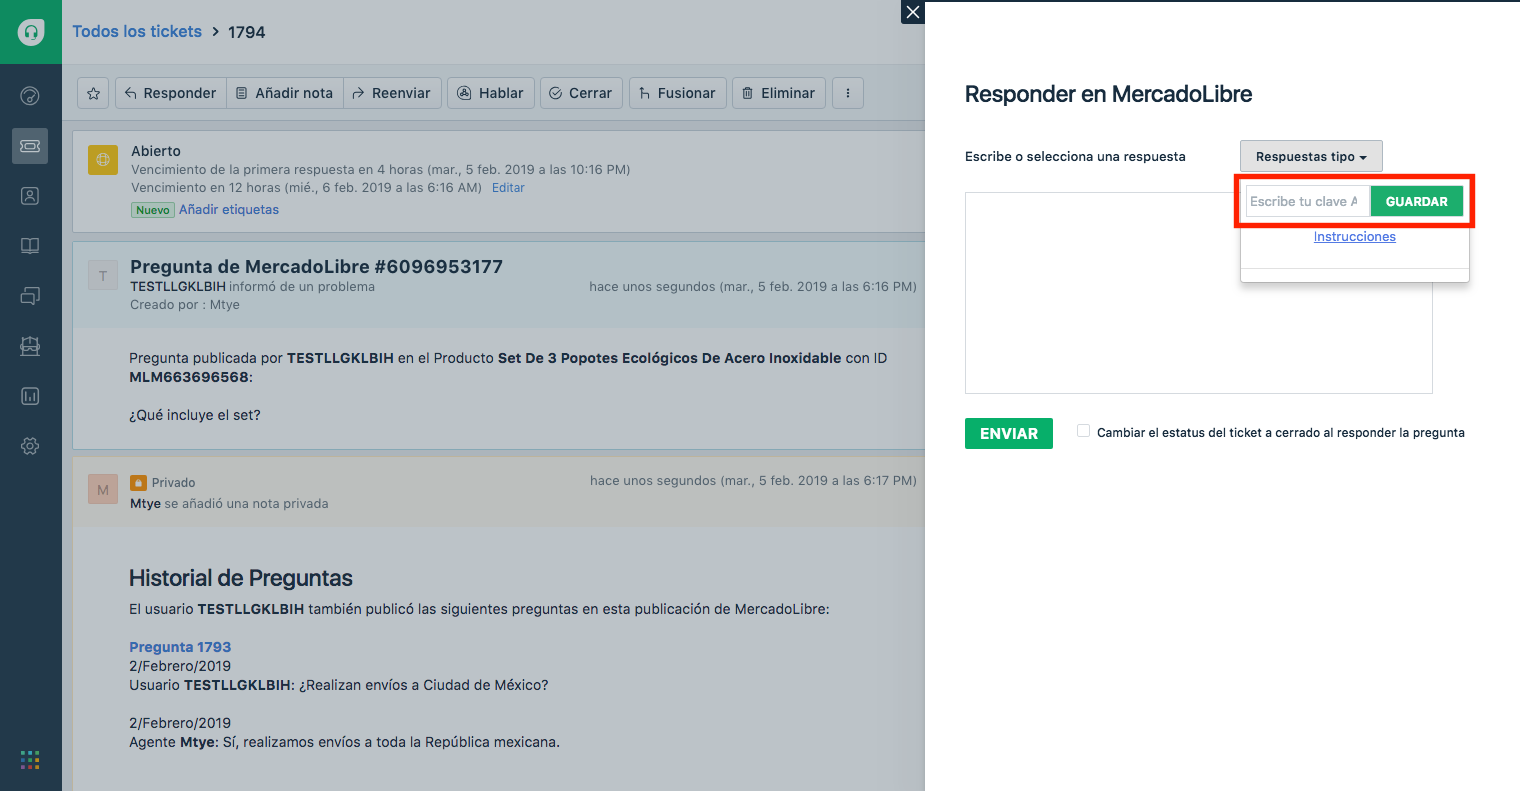Click the Hablar toolbar button

click(x=491, y=93)
